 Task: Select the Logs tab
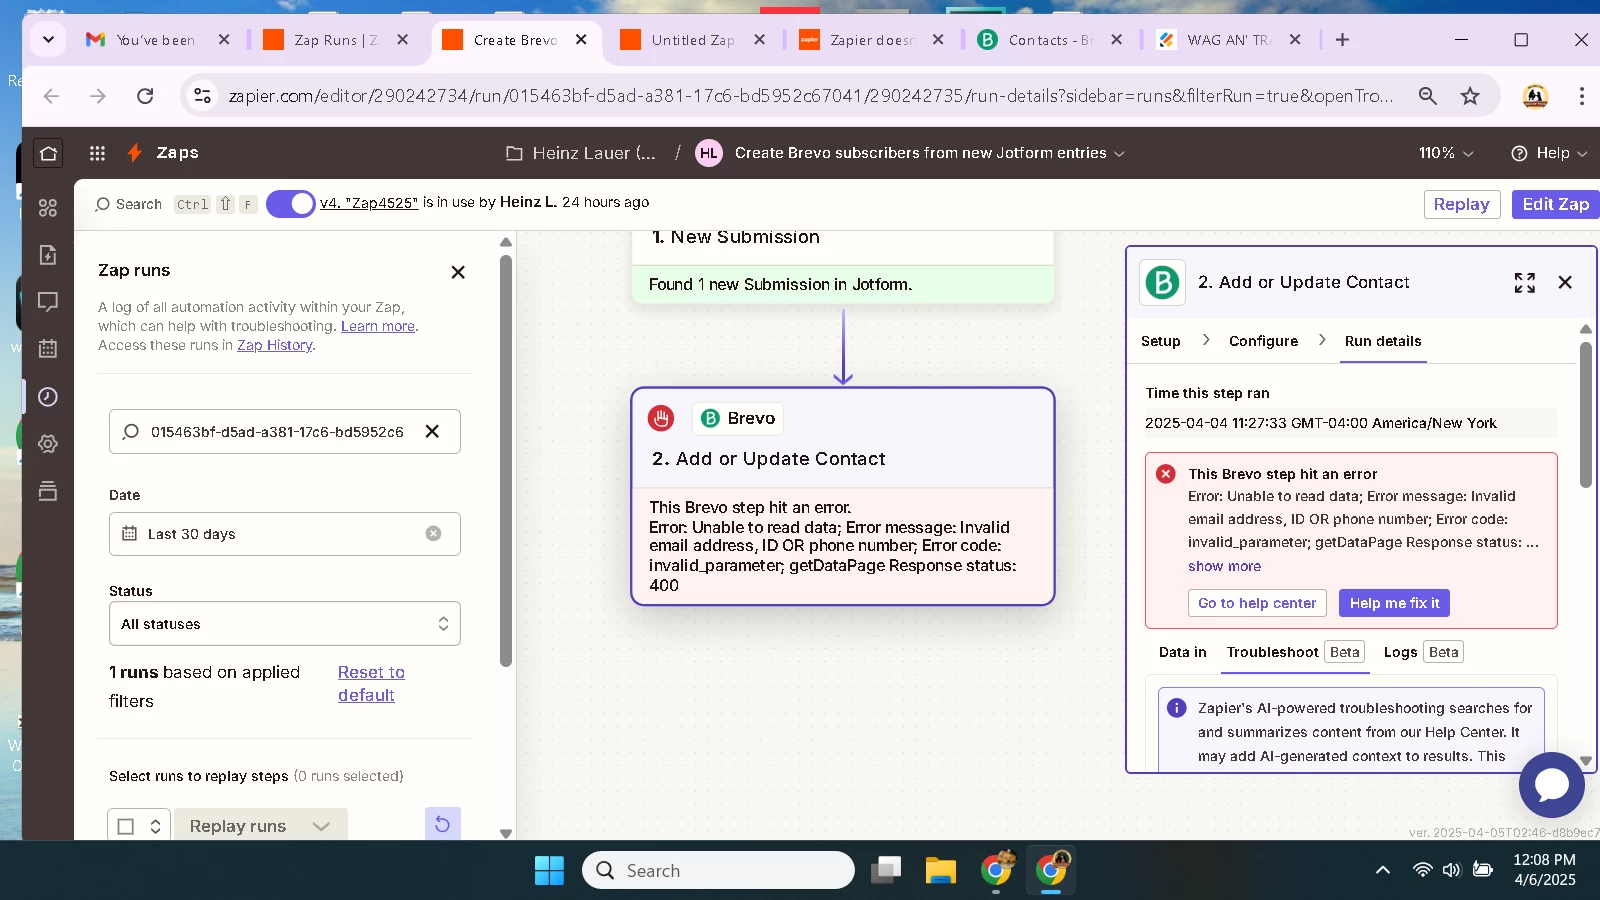click(x=1423, y=652)
